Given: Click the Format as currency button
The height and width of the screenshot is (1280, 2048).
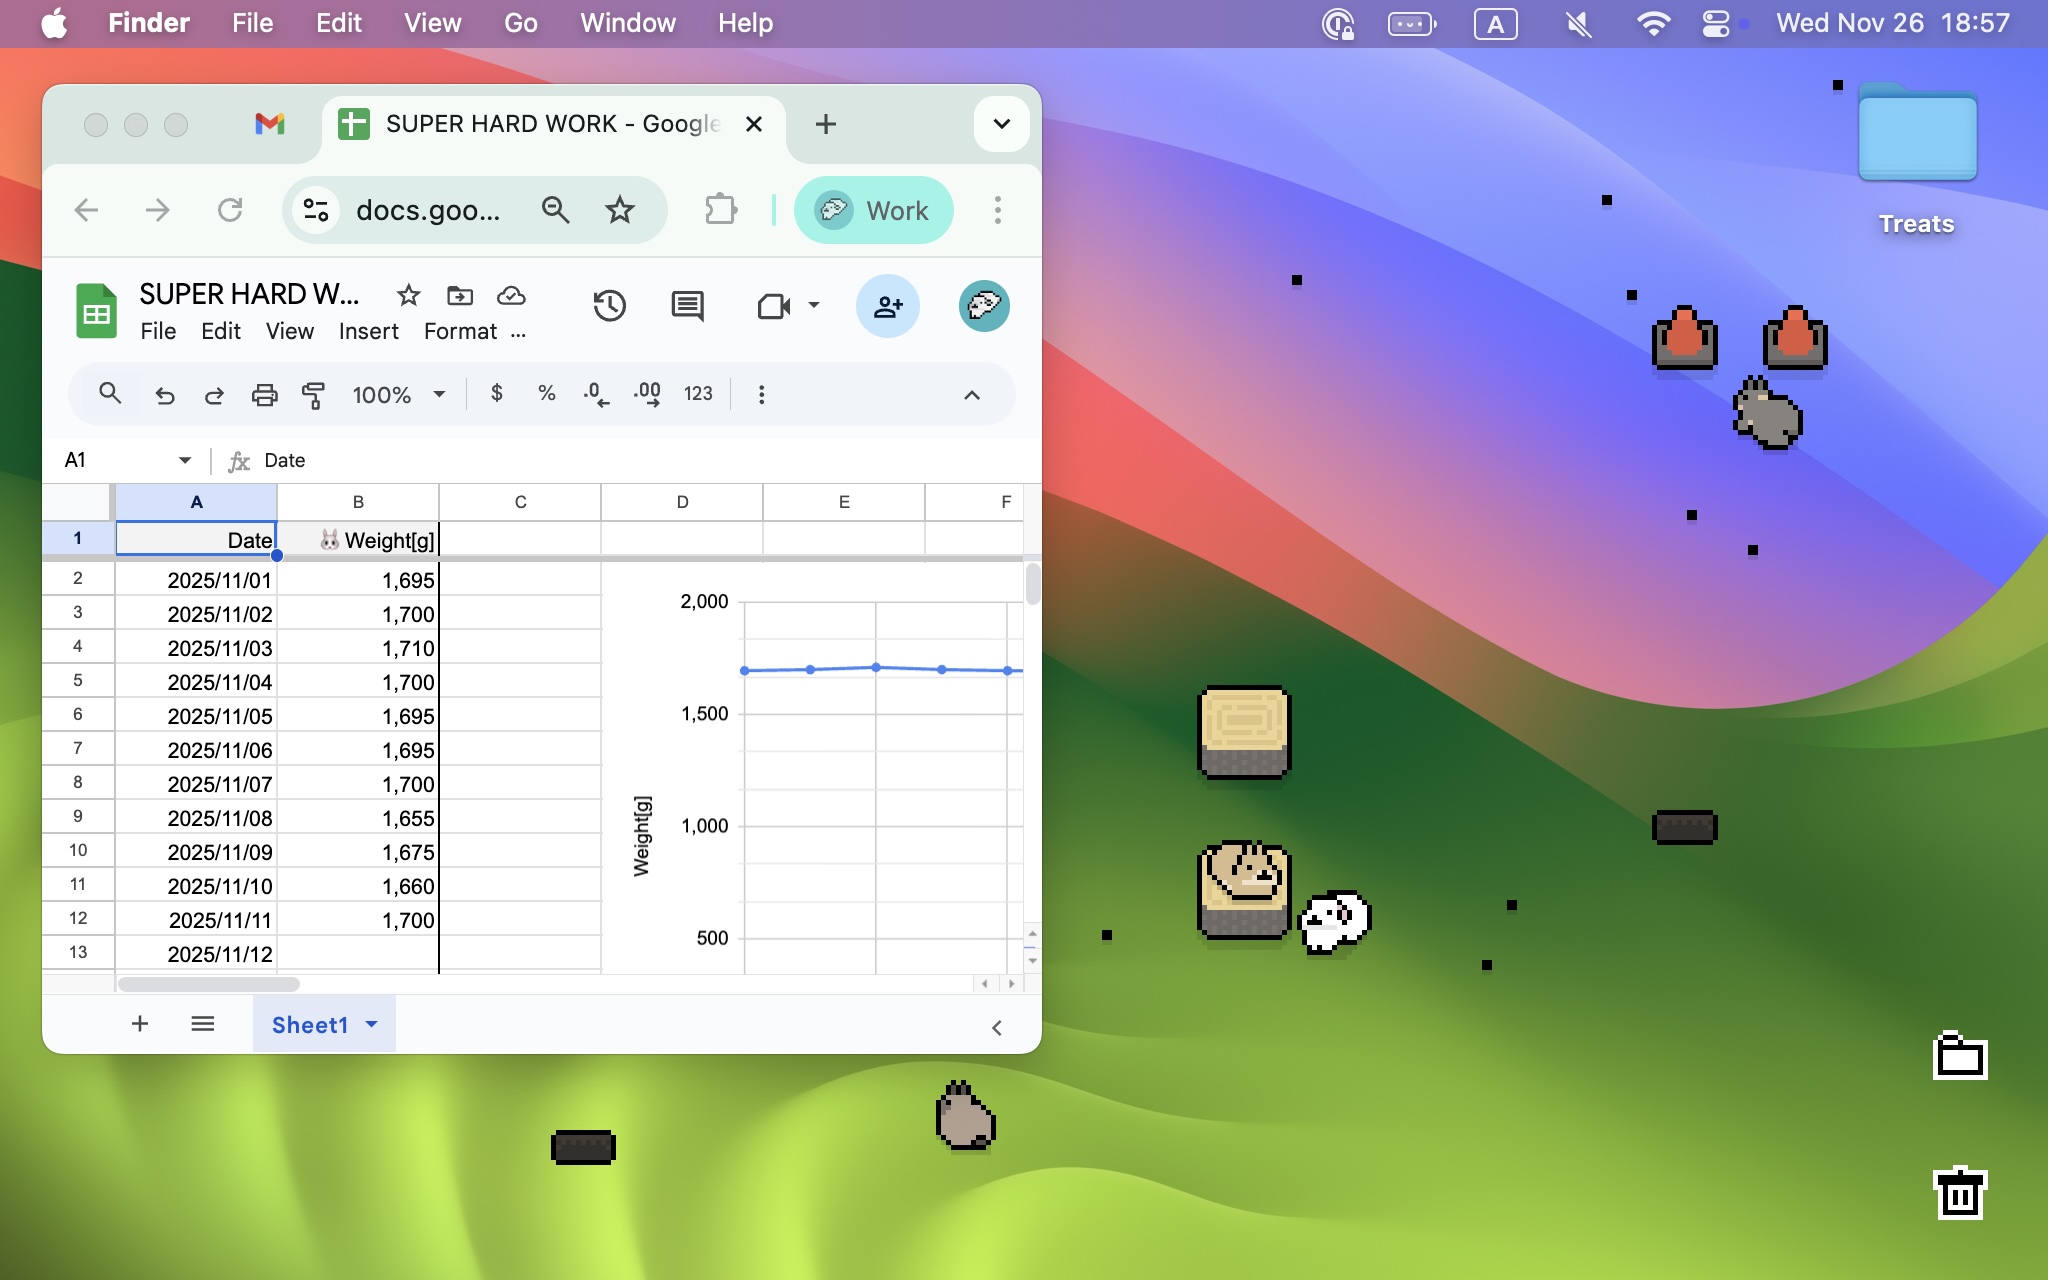Looking at the screenshot, I should pos(496,394).
